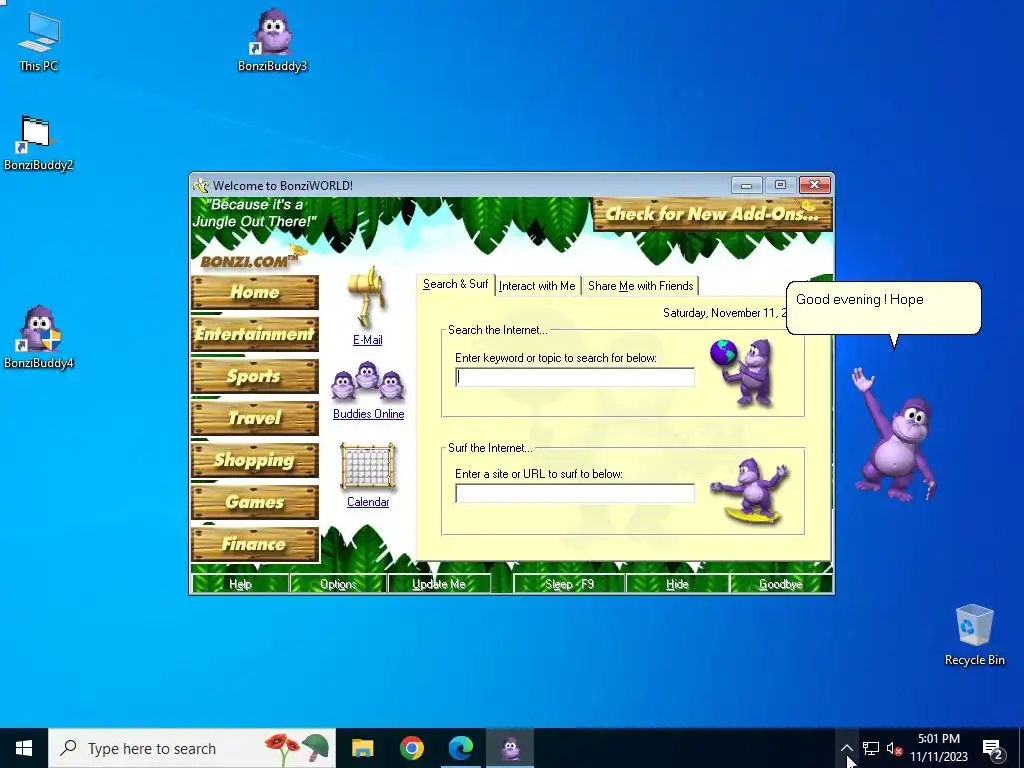Open the Home wooden sign section
This screenshot has height=768, width=1024.
pos(255,292)
